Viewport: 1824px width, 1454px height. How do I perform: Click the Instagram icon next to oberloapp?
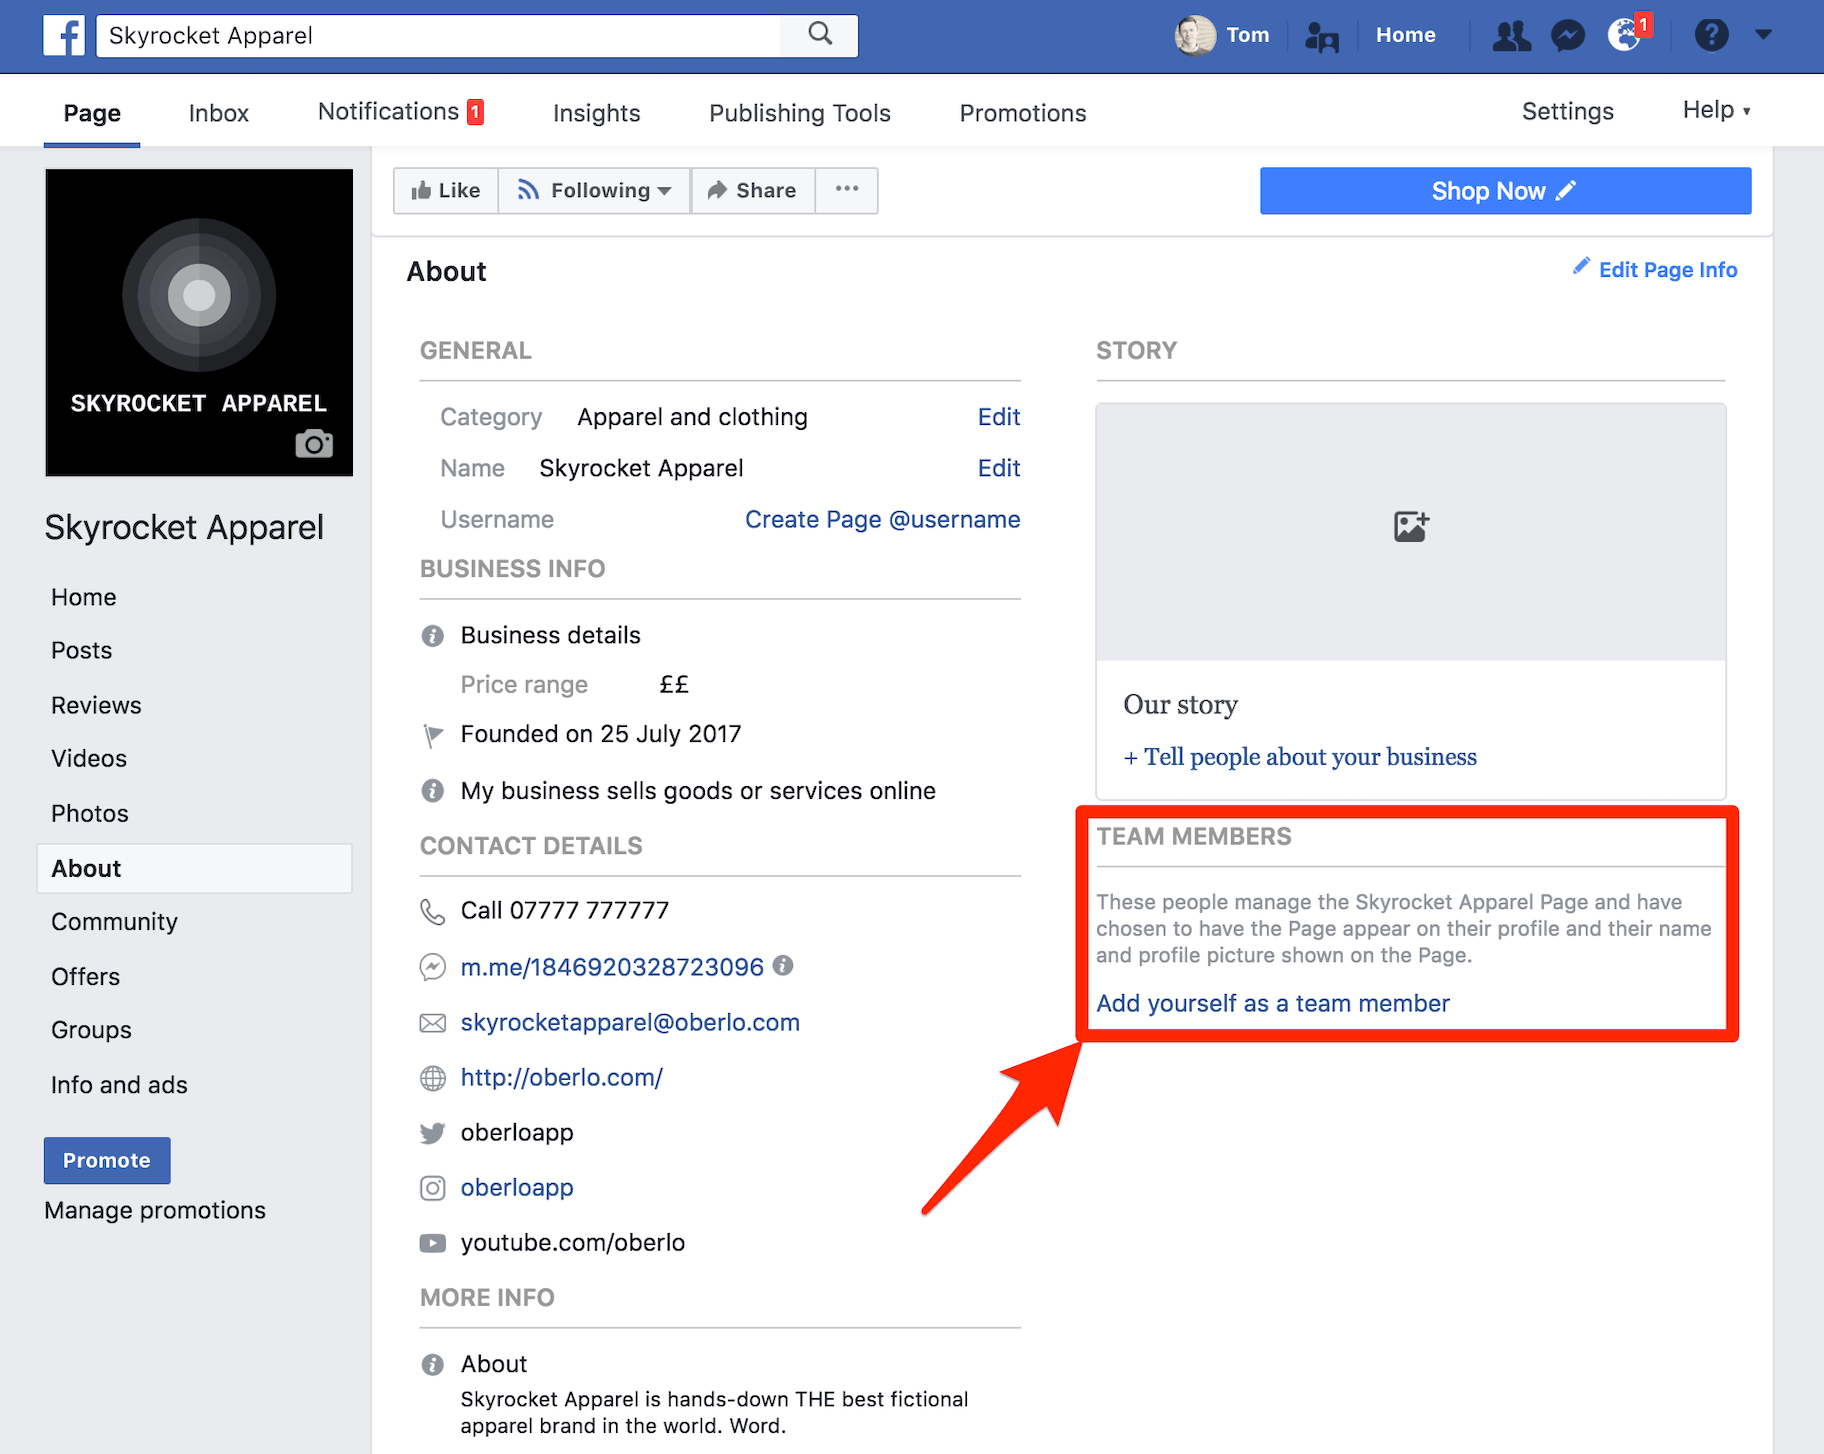coord(432,1188)
